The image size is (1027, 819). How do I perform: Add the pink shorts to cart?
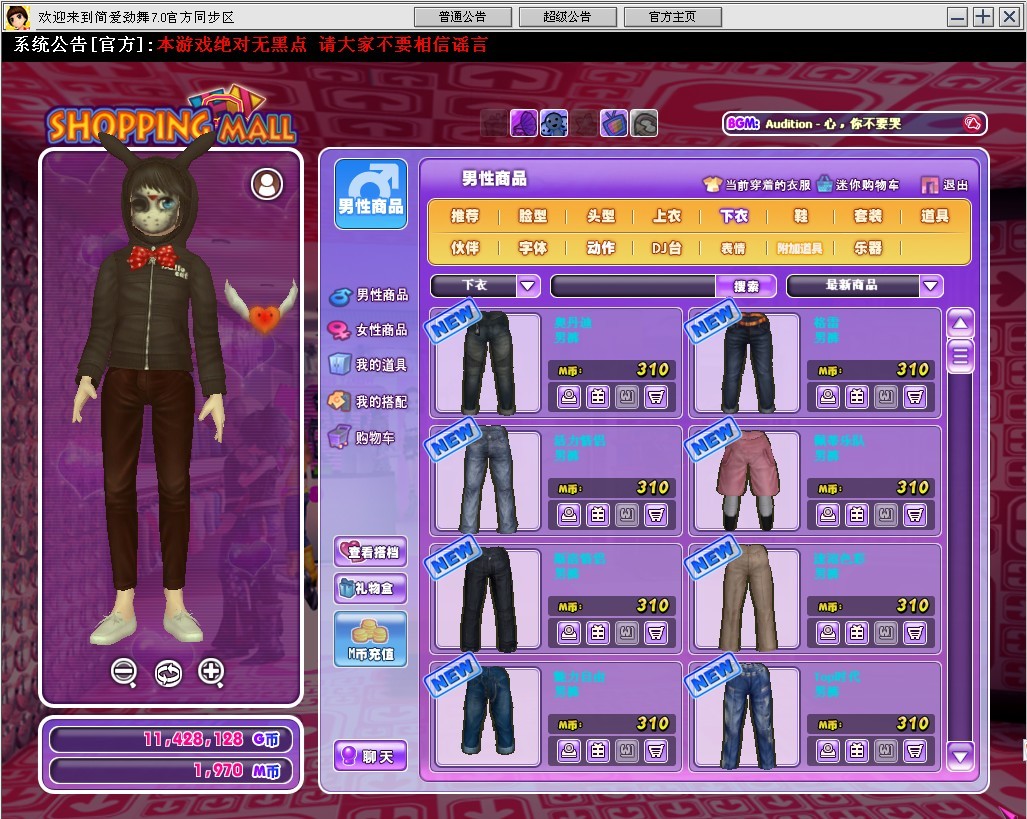(x=914, y=514)
